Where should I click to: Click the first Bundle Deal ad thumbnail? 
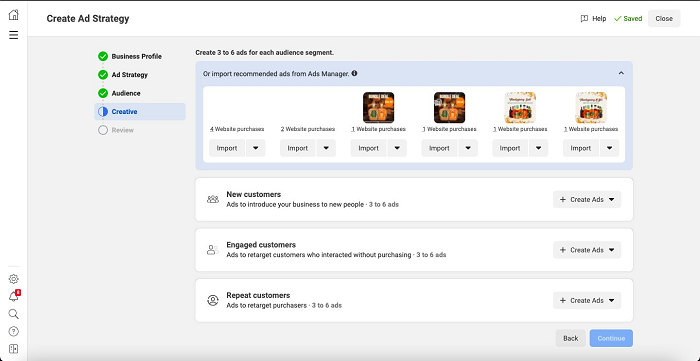coord(379,108)
